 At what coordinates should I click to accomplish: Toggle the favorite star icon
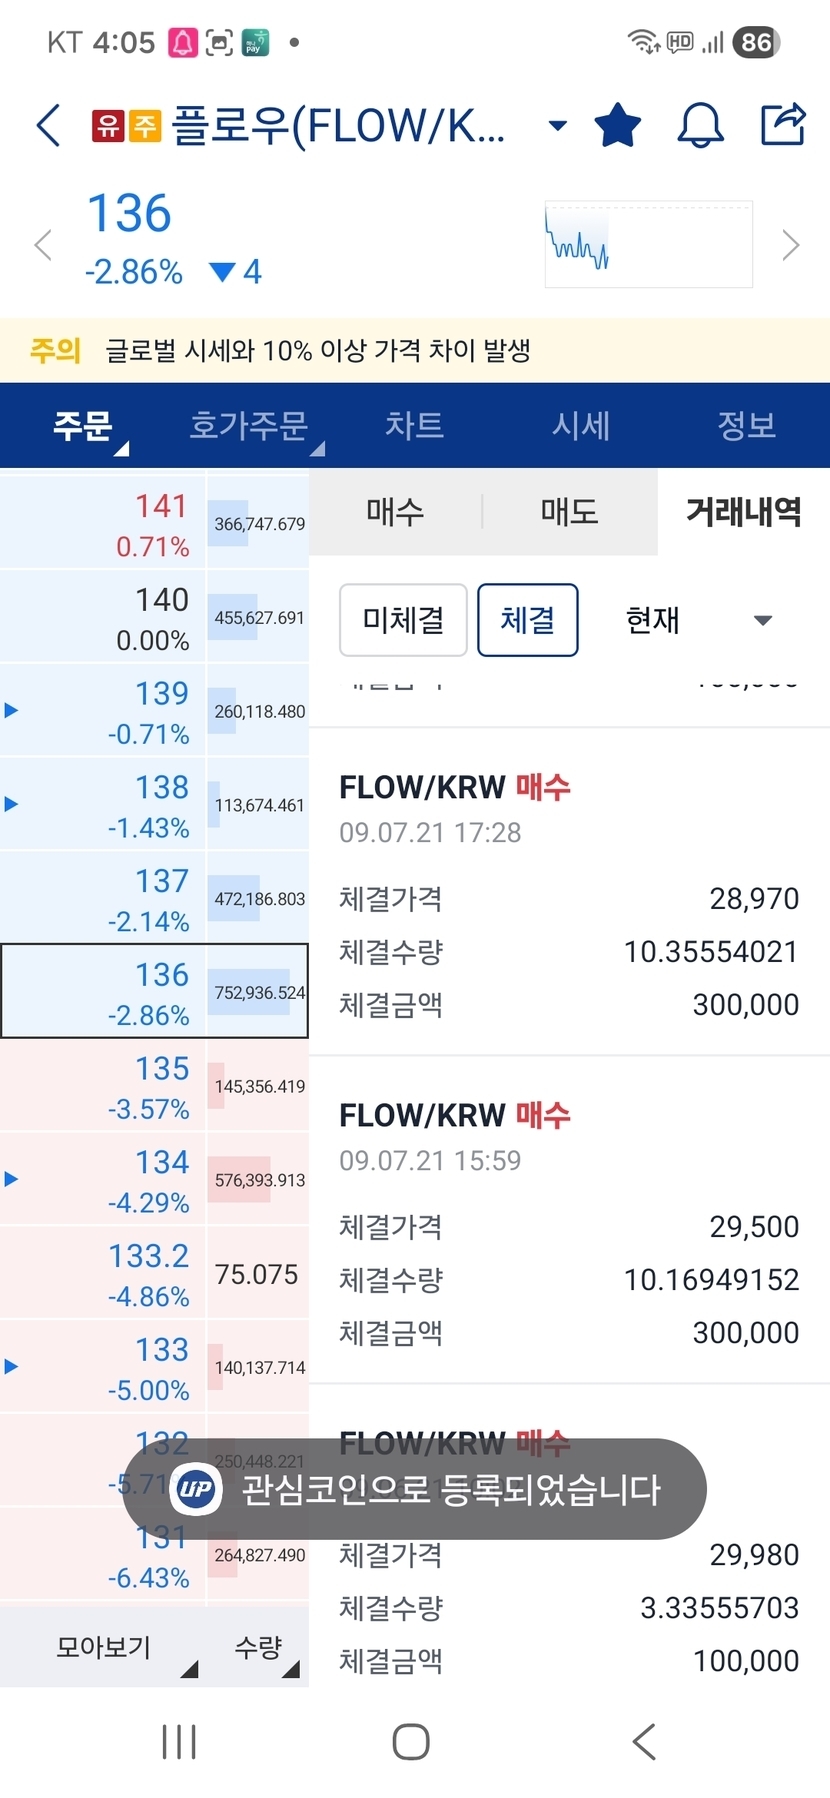point(617,126)
